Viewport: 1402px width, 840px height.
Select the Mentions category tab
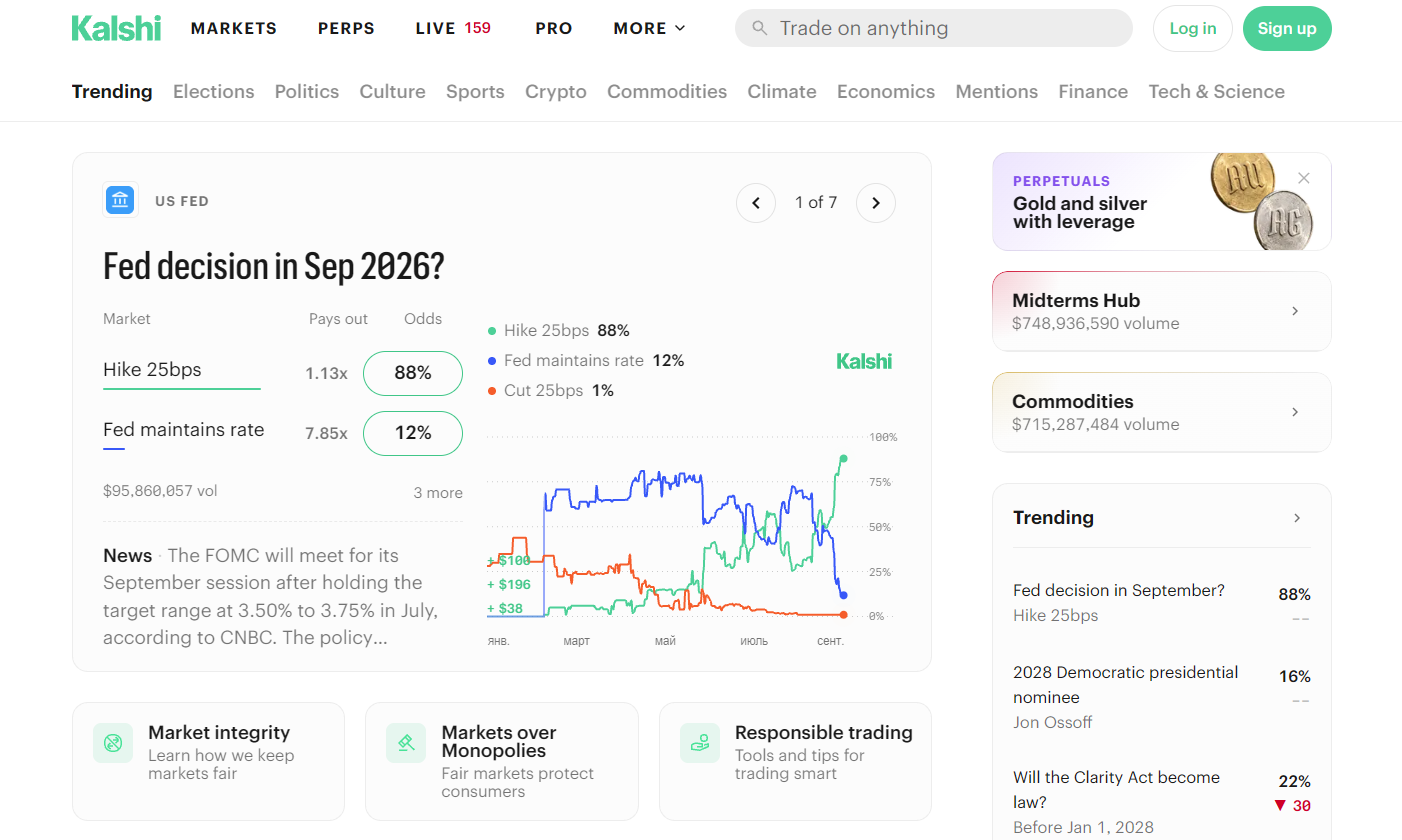coord(997,91)
